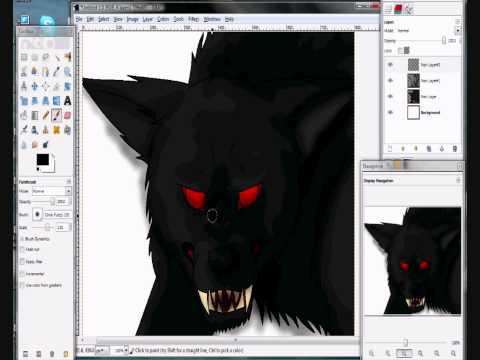
Task: Select the Measure compass tool
Action: tap(24, 86)
